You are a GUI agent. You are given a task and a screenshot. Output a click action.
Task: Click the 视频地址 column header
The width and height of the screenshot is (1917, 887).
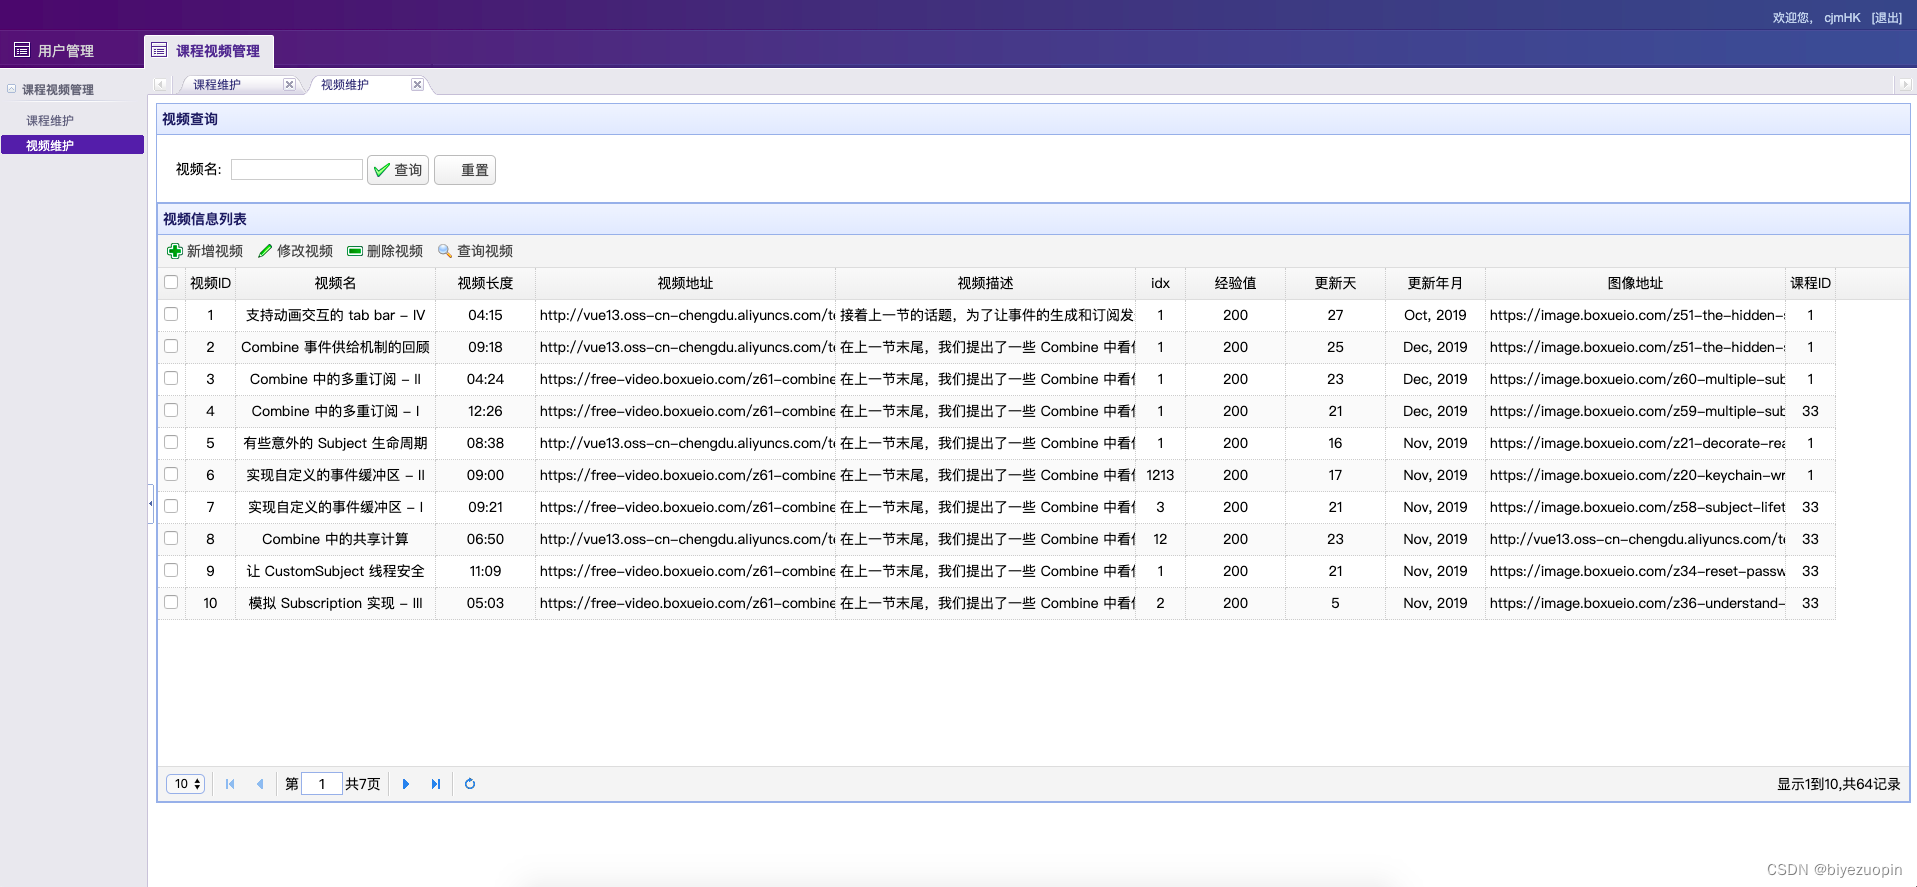point(685,283)
